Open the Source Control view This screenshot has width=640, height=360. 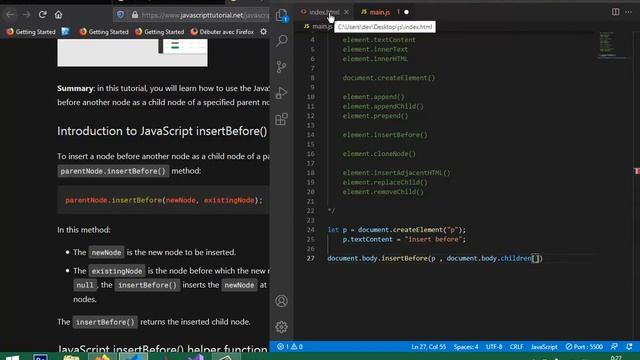pos(281,67)
